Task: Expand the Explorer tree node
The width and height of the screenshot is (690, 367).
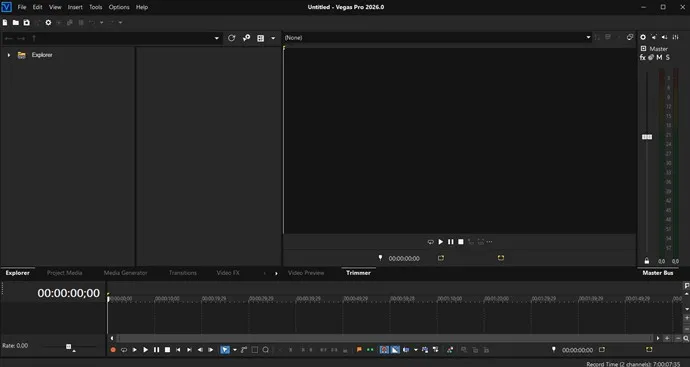Action: pos(8,55)
